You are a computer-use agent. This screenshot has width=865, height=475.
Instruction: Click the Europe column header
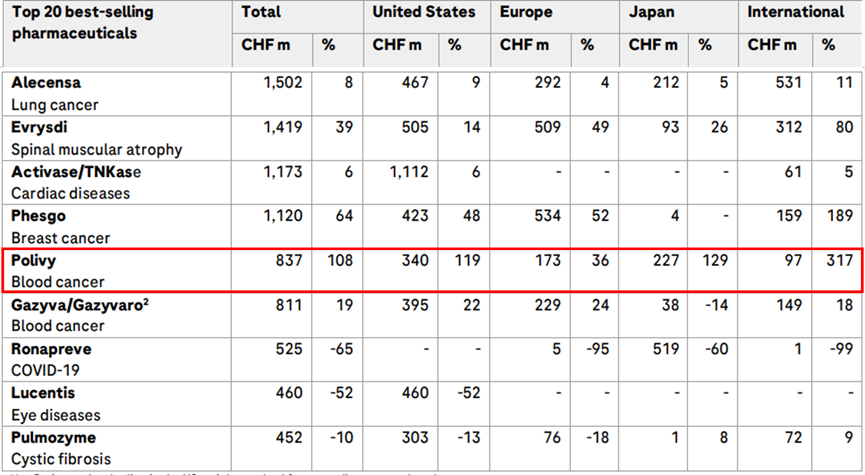[526, 13]
